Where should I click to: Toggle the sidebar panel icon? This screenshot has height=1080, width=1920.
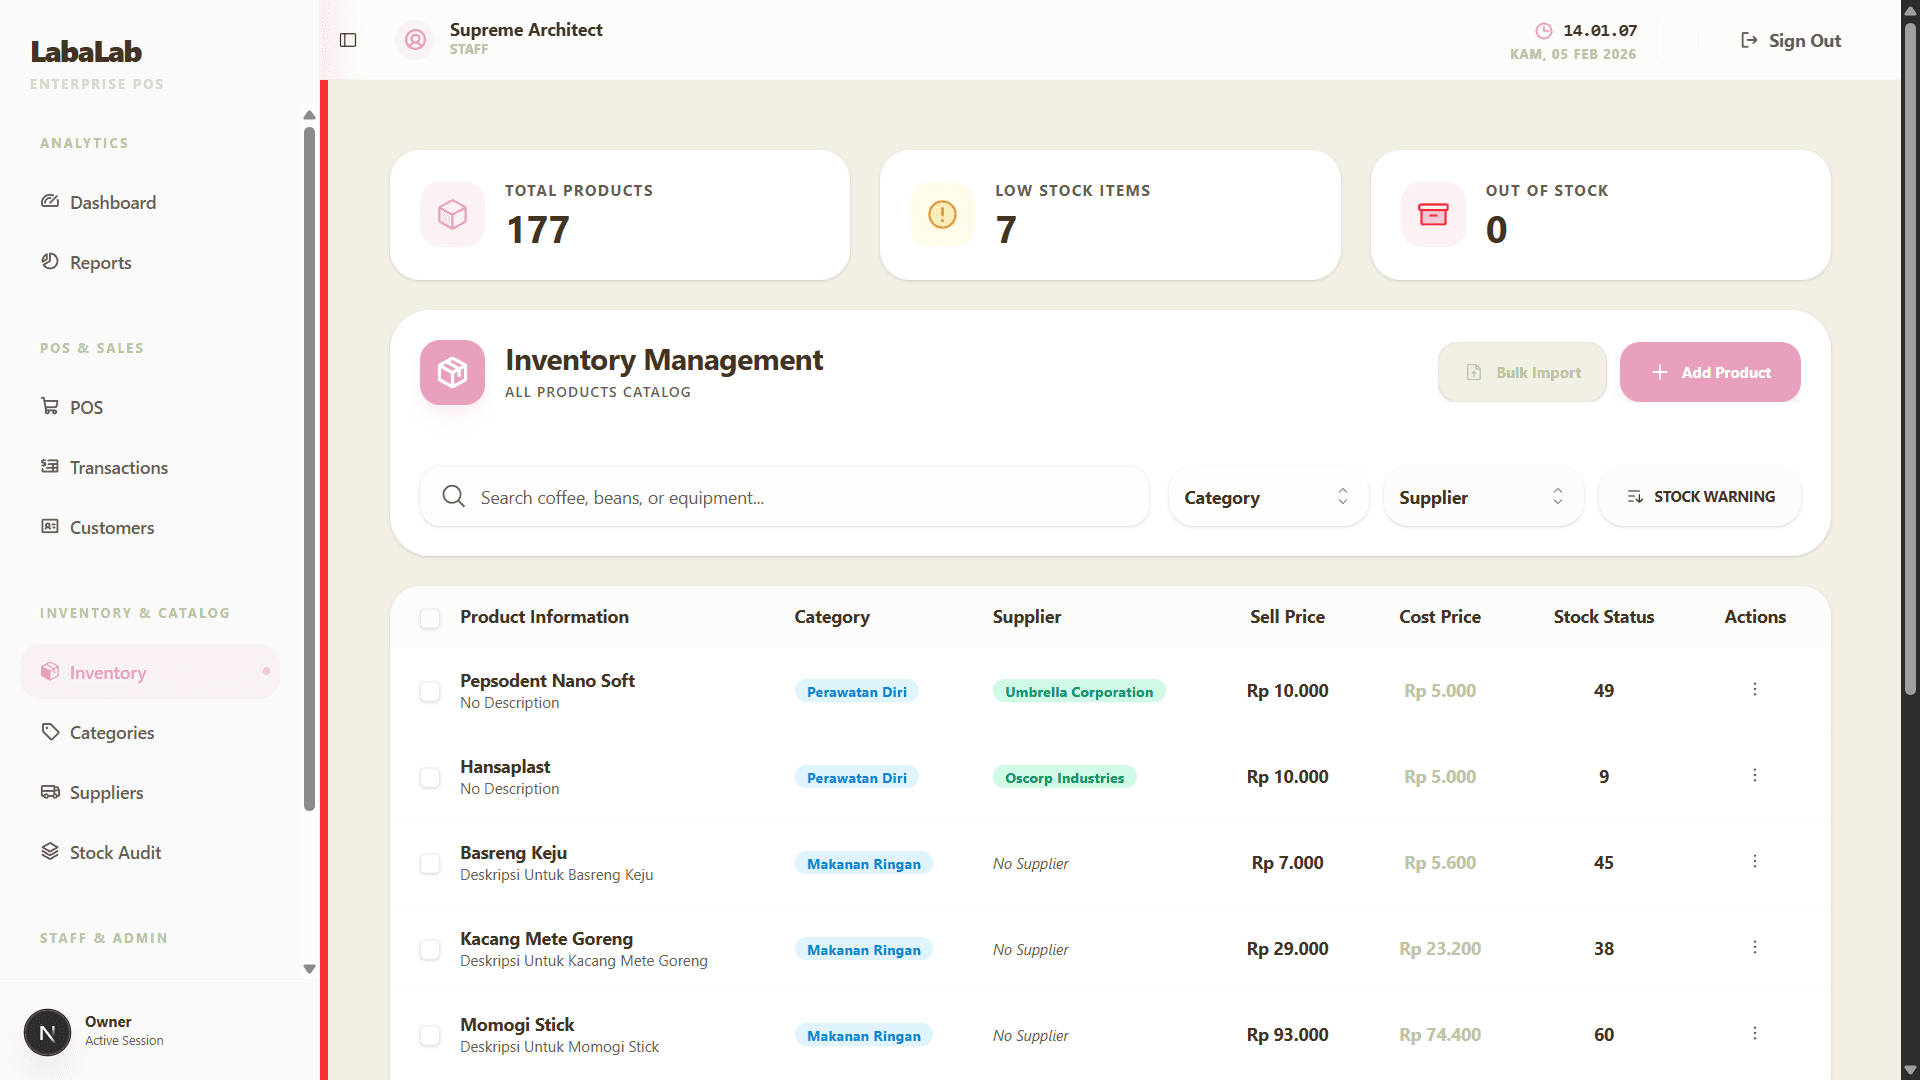point(348,40)
